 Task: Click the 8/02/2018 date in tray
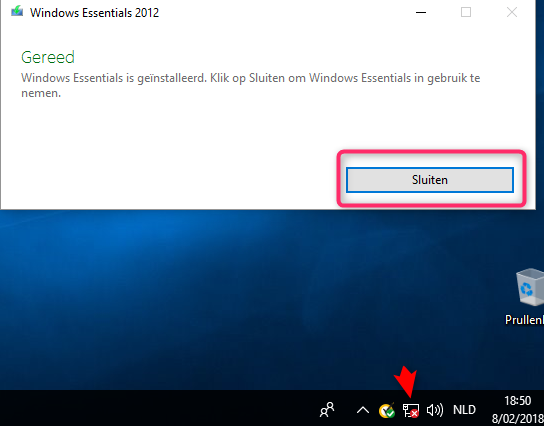point(518,419)
